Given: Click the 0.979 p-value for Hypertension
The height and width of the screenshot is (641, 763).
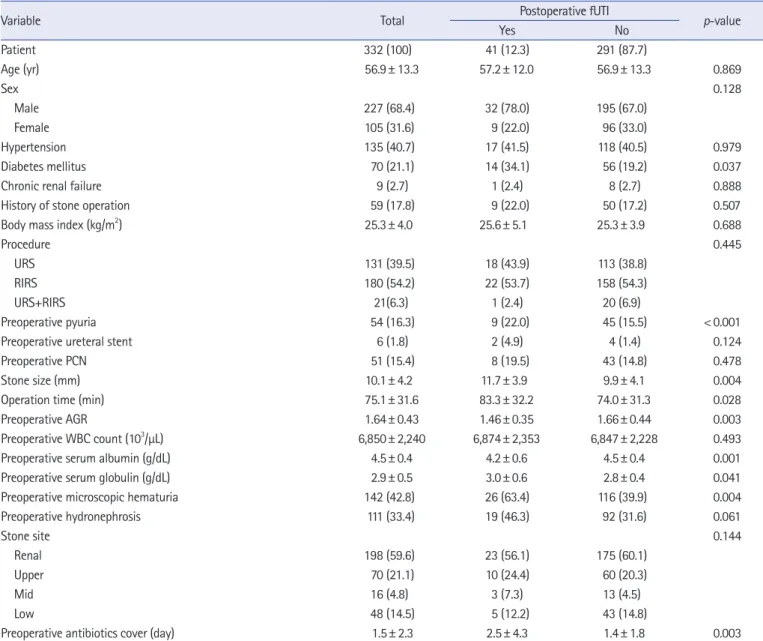Looking at the screenshot, I should click(x=727, y=147).
